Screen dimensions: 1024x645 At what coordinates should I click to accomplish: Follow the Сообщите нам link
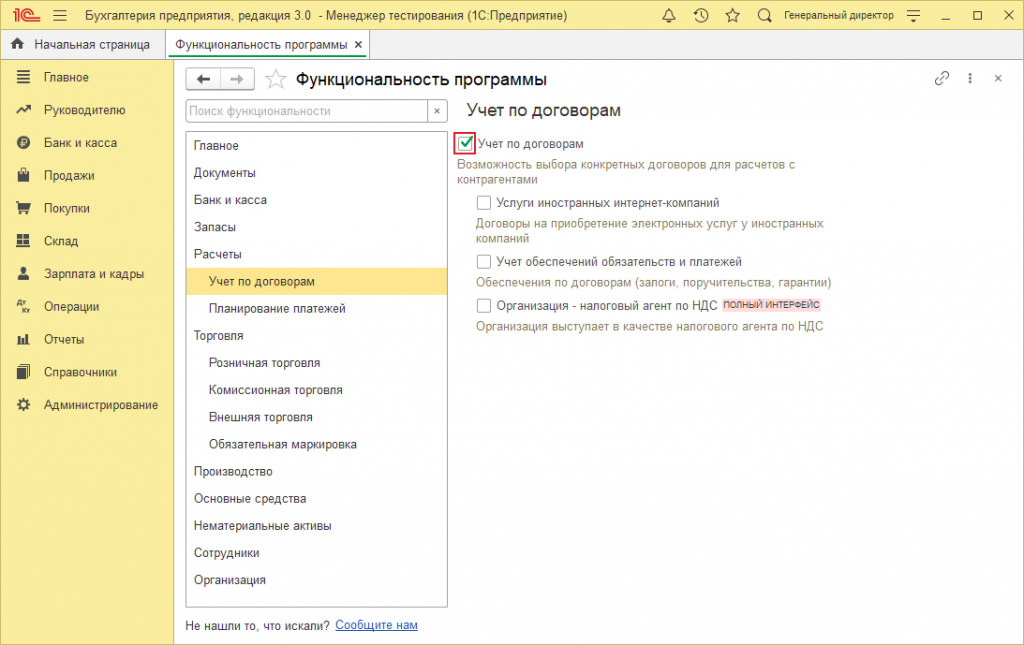tap(376, 625)
